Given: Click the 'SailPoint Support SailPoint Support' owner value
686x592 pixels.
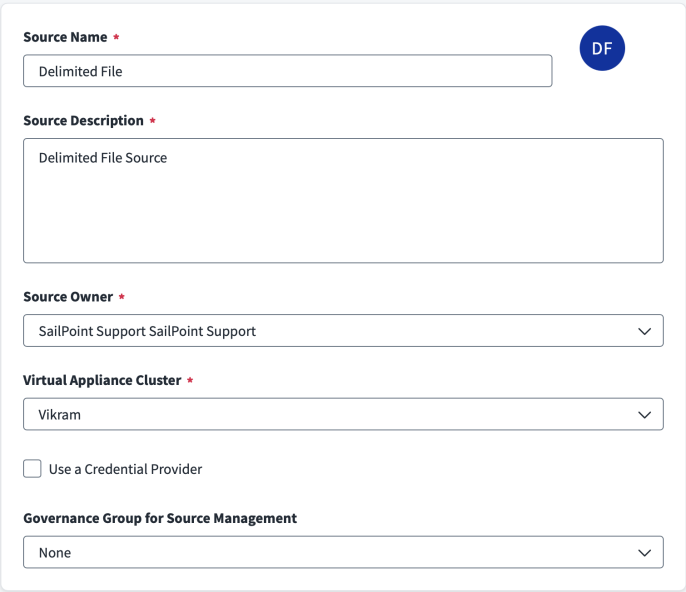Looking at the screenshot, I should [x=147, y=331].
